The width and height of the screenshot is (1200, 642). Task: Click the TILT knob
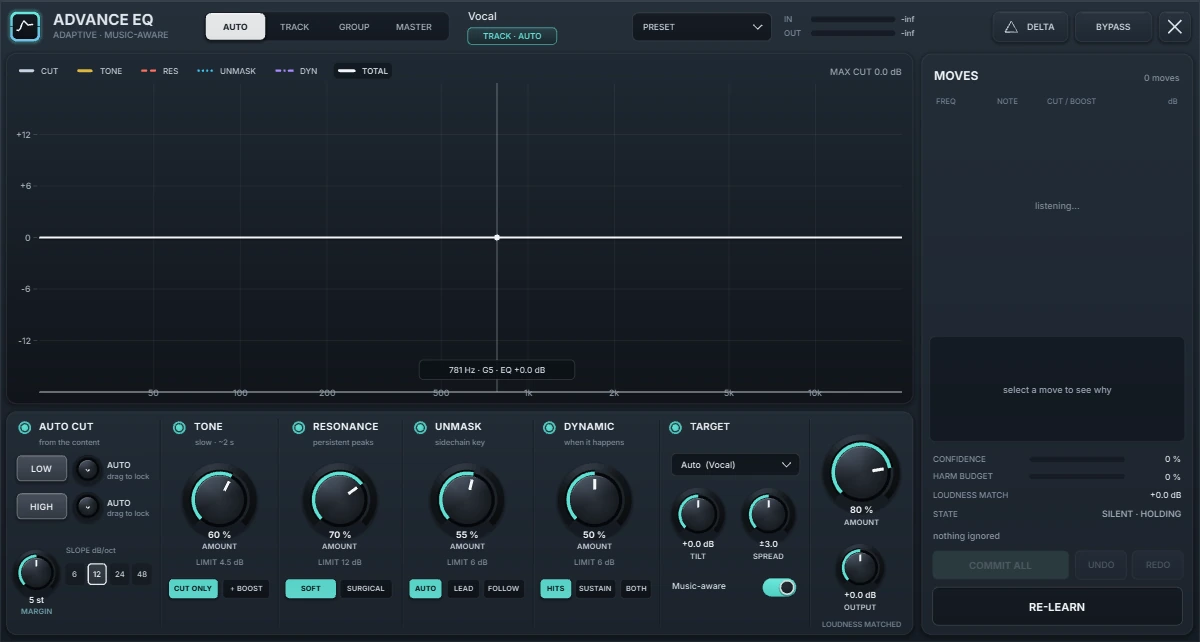point(698,515)
